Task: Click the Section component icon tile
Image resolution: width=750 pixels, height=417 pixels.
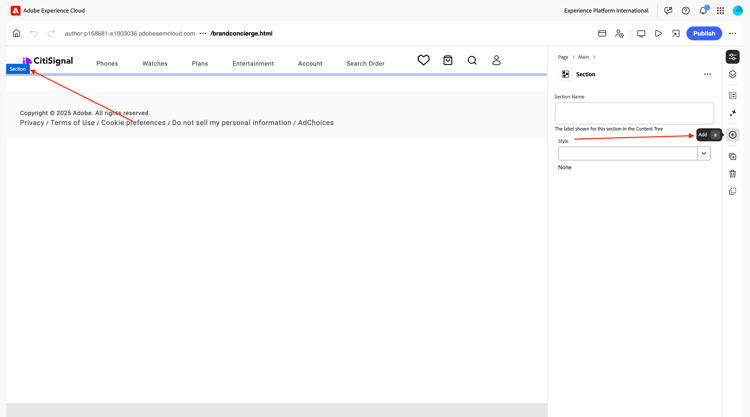Action: click(x=565, y=74)
